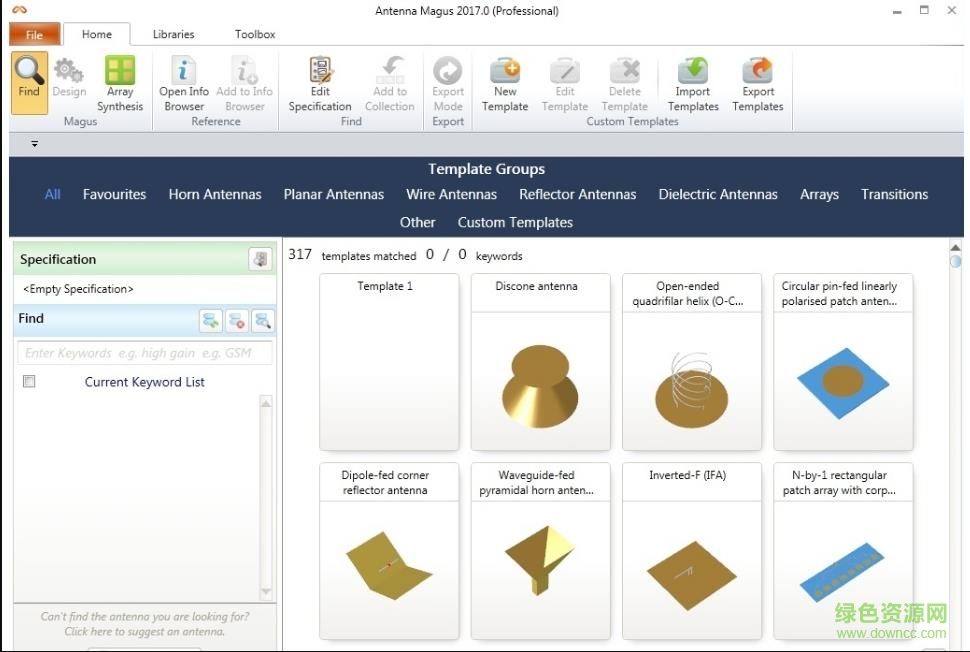
Task: Click the Enter Keywords search field
Action: [x=145, y=353]
